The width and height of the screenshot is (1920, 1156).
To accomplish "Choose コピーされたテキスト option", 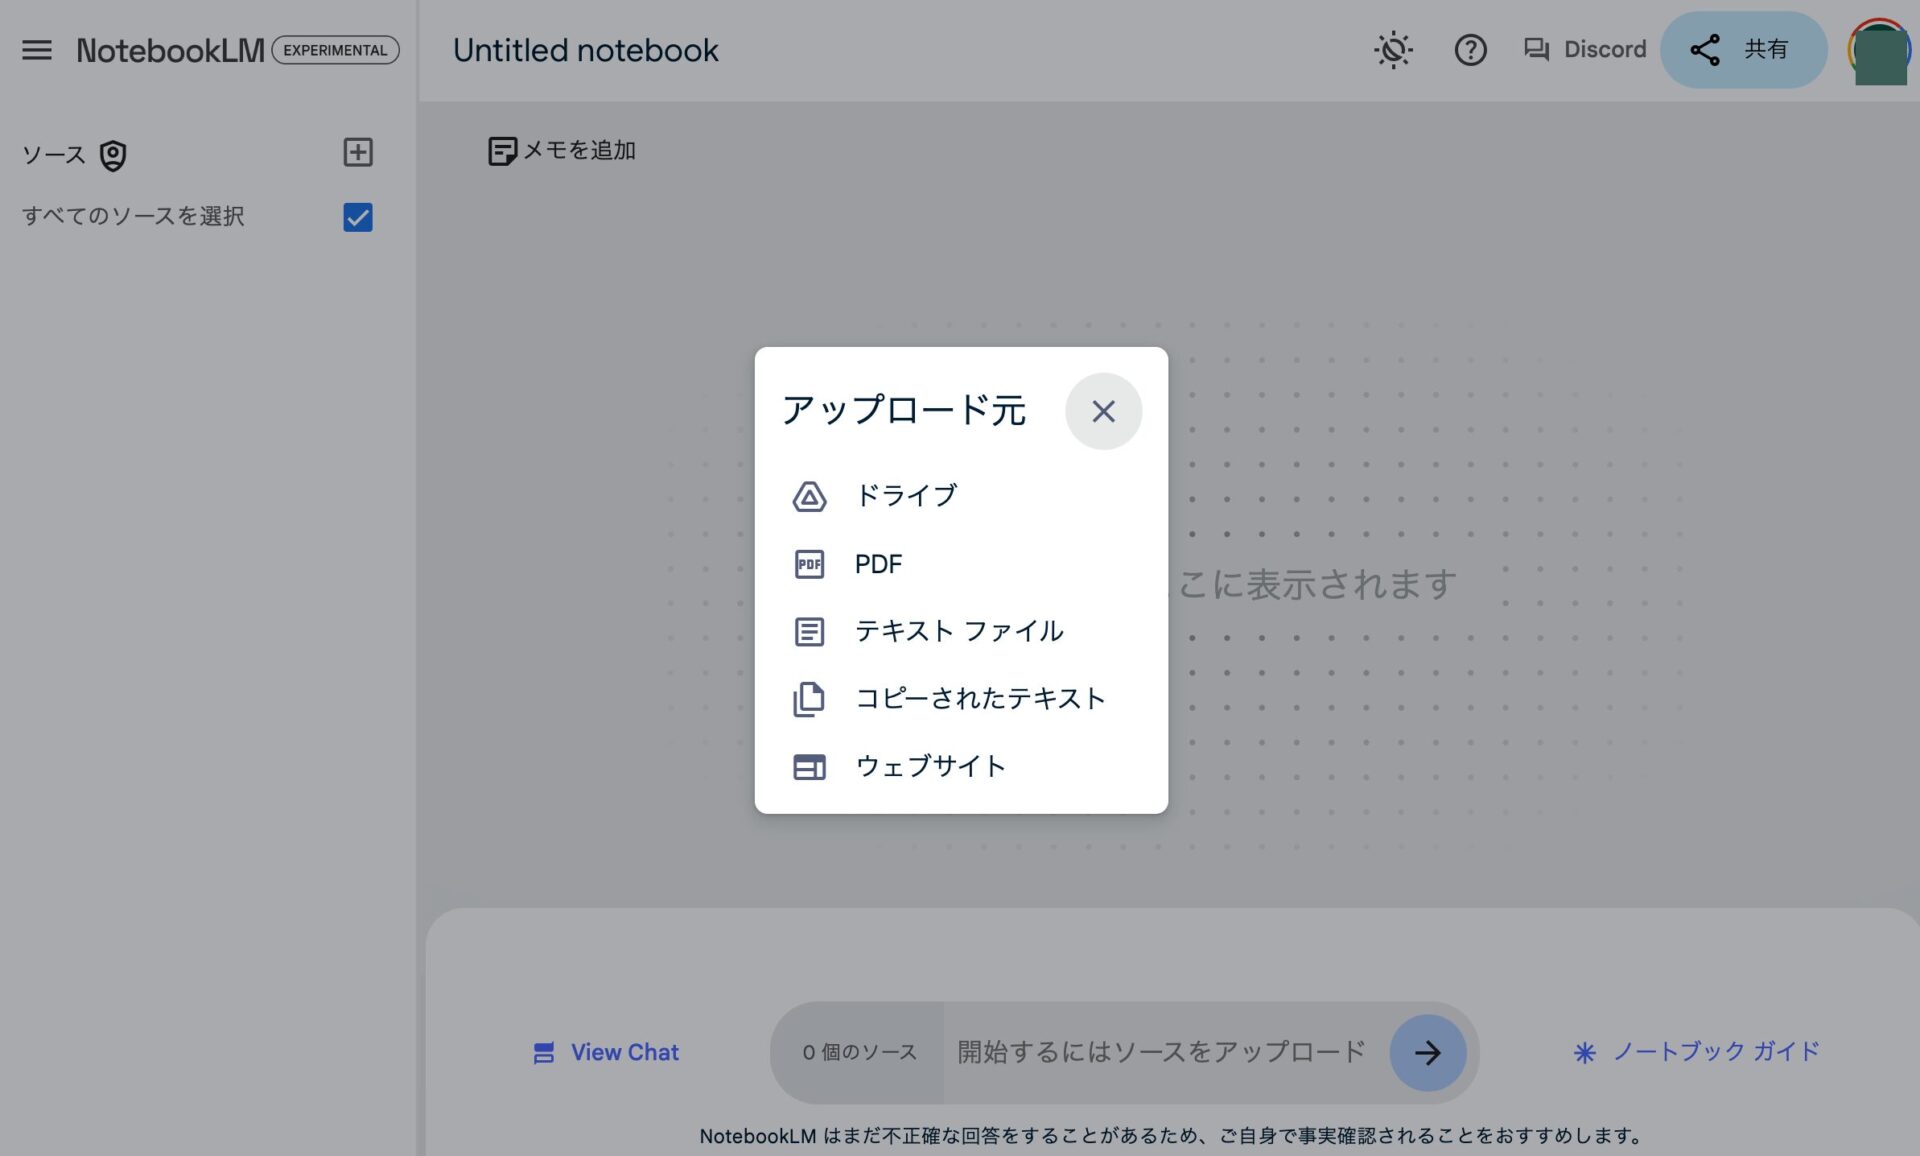I will 978,698.
